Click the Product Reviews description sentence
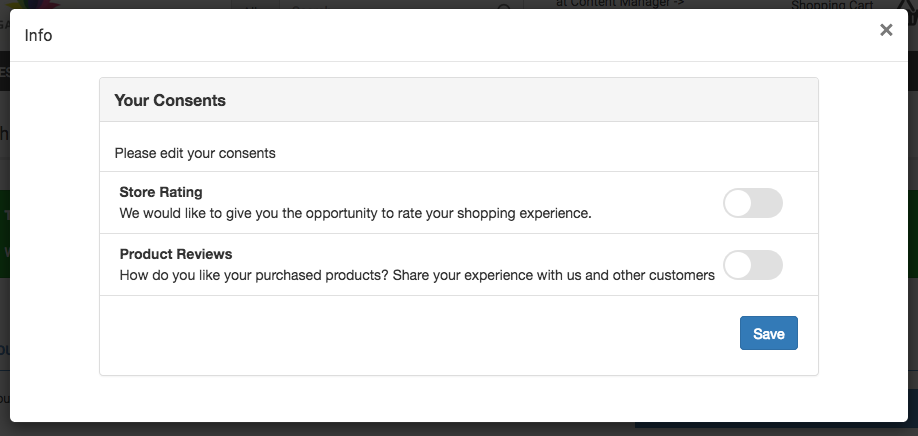The width and height of the screenshot is (918, 436). tap(417, 275)
